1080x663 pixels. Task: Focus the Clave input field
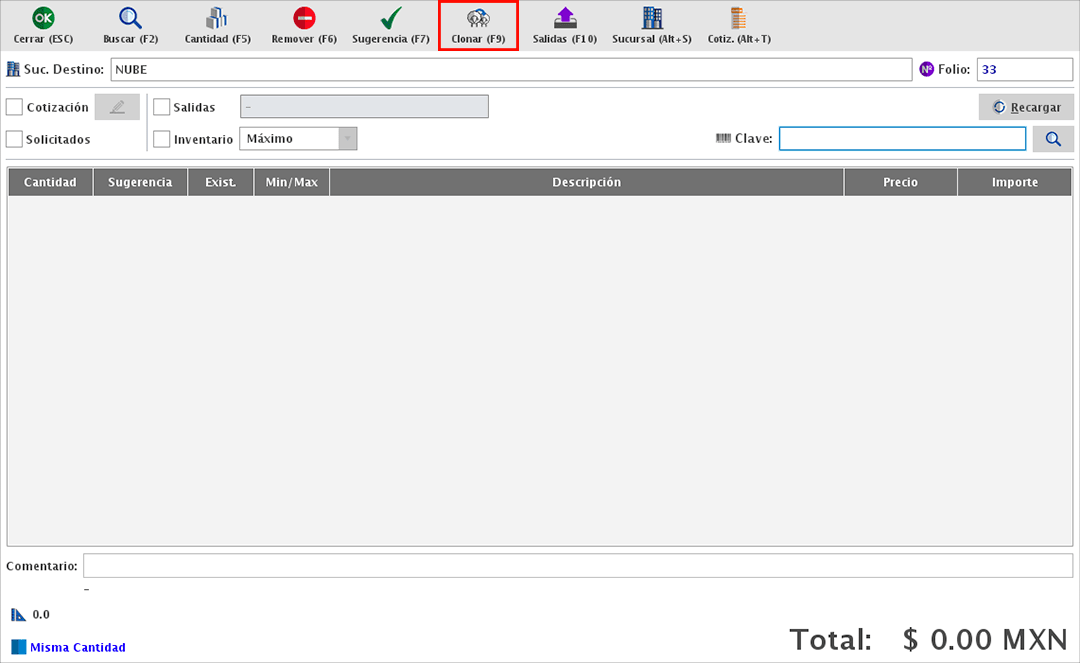(902, 139)
